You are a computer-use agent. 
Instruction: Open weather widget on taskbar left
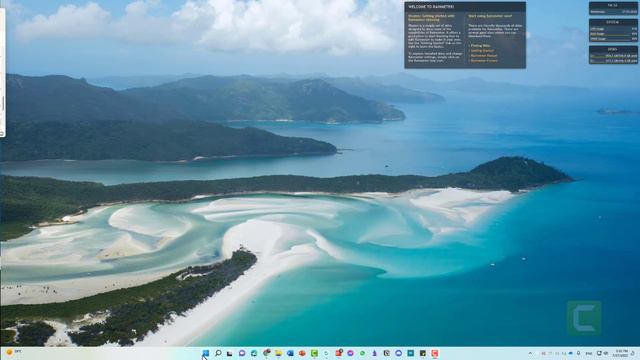click(13, 352)
